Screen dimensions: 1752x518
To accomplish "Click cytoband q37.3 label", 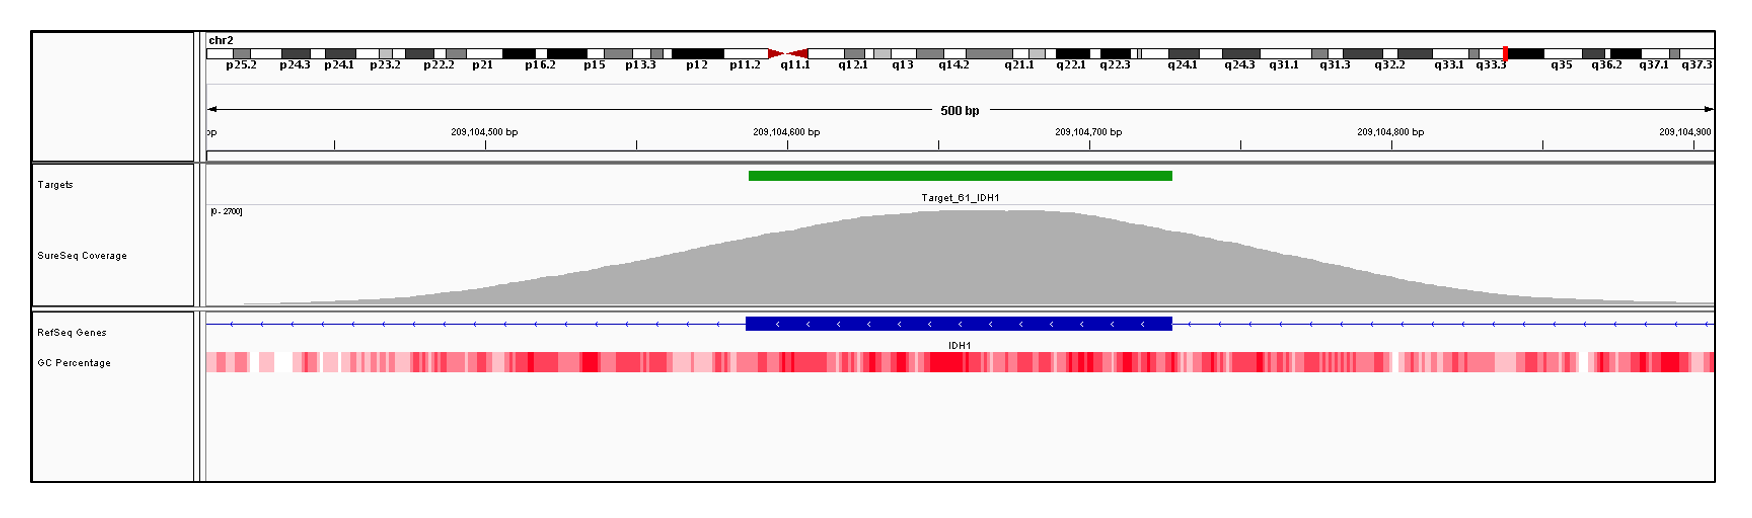I will coord(1697,65).
